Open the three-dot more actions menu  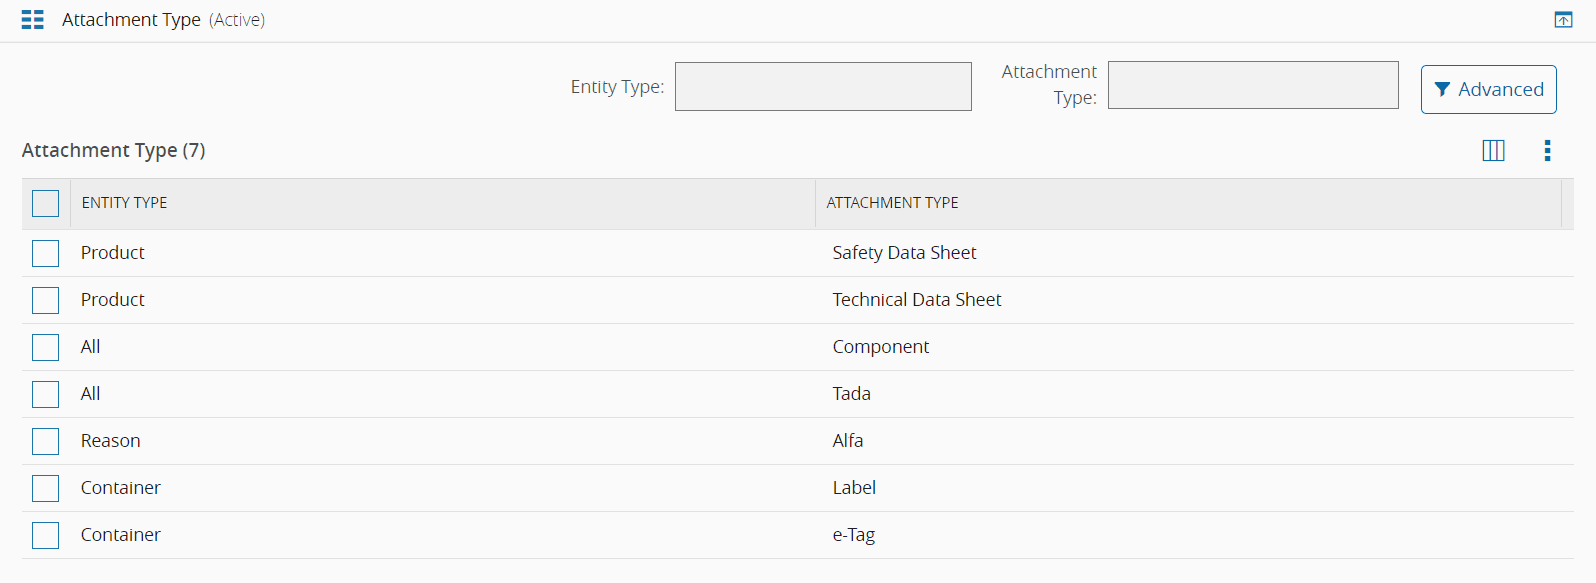(x=1547, y=151)
